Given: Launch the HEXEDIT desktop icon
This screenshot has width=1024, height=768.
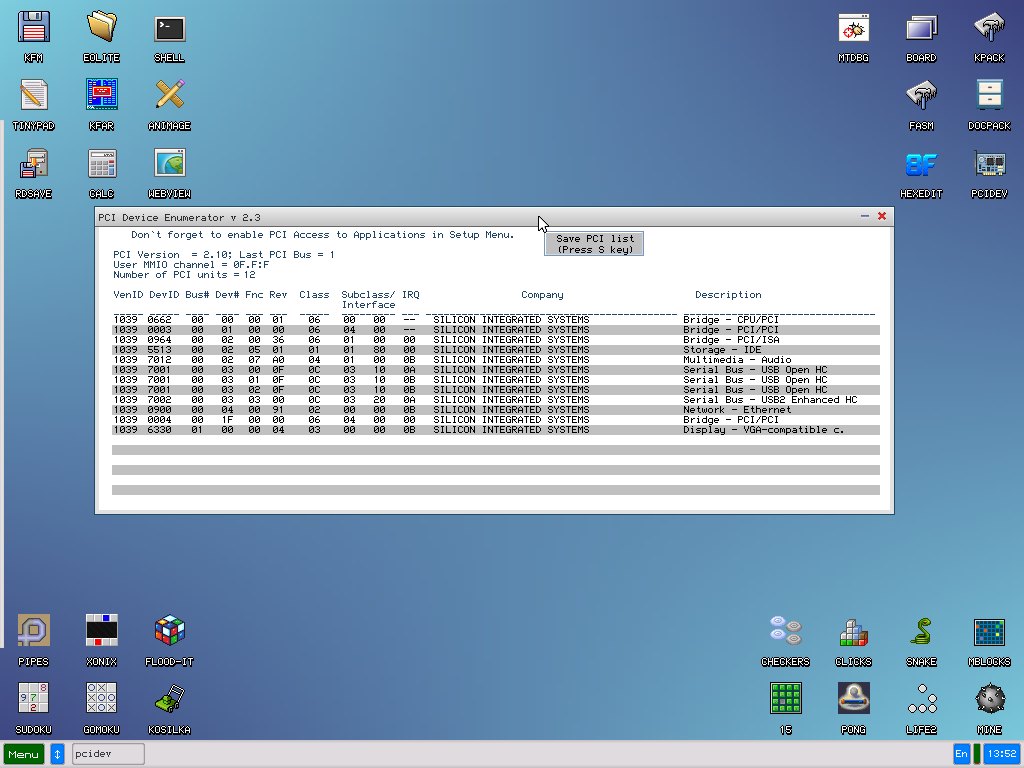Looking at the screenshot, I should (921, 165).
